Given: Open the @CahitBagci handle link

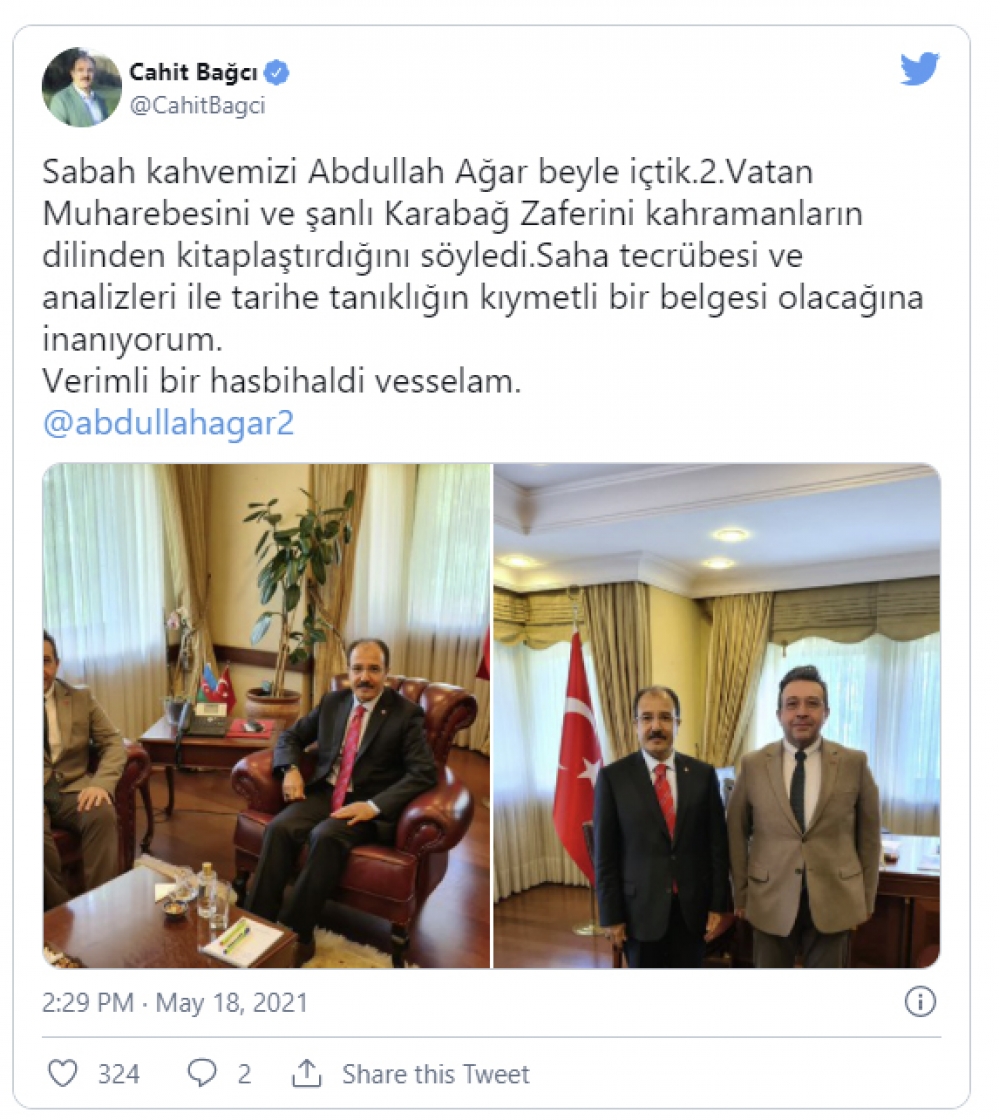Looking at the screenshot, I should coord(198,106).
